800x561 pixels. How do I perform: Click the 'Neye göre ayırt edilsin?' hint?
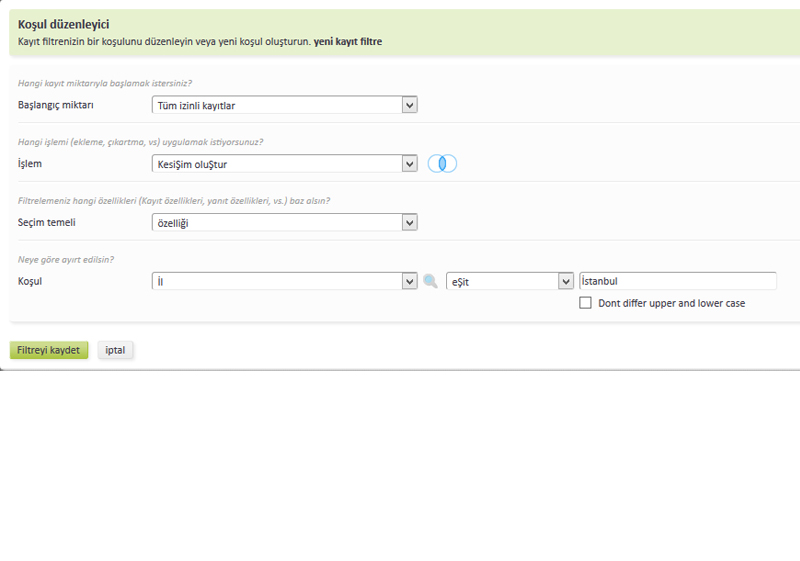click(66, 260)
